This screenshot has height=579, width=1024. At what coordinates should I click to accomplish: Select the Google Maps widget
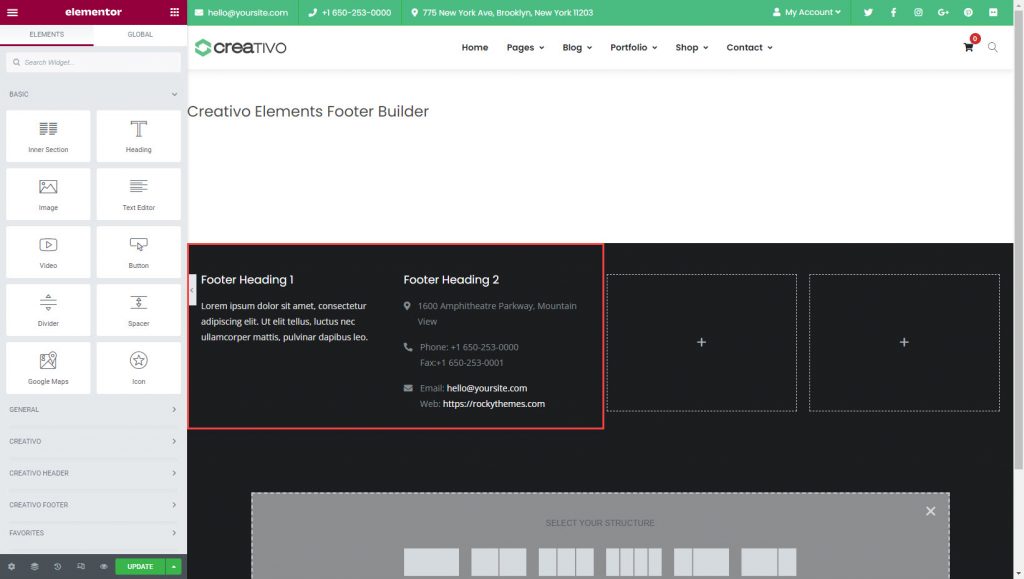(48, 368)
